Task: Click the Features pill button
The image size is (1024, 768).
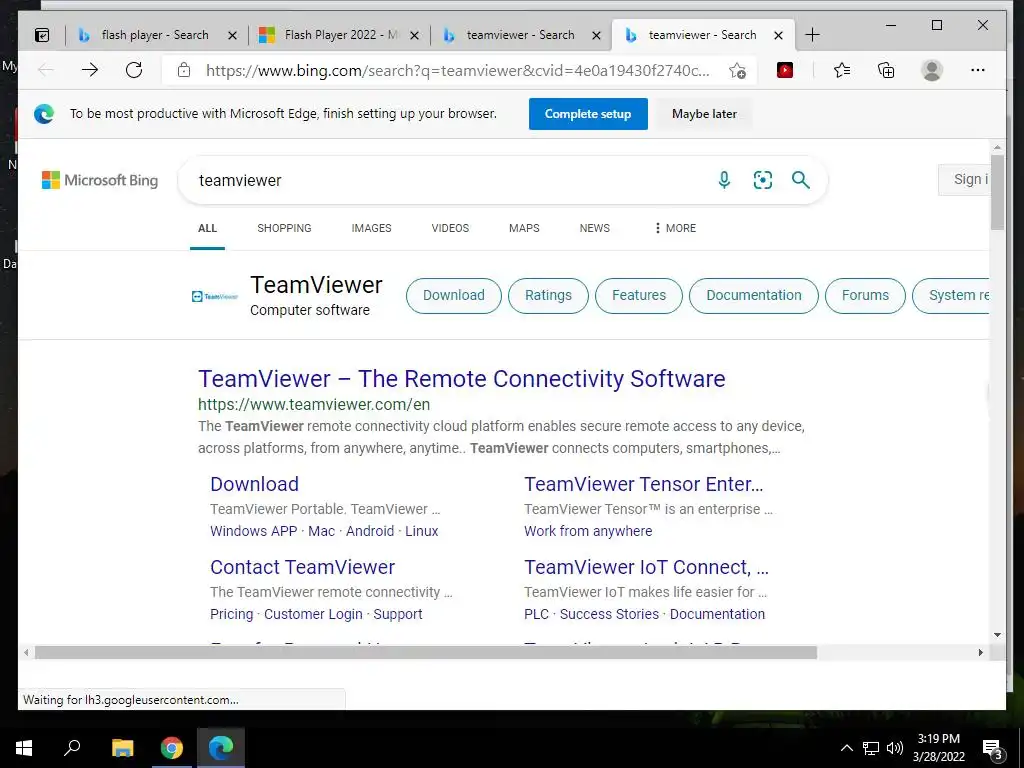Action: click(639, 295)
